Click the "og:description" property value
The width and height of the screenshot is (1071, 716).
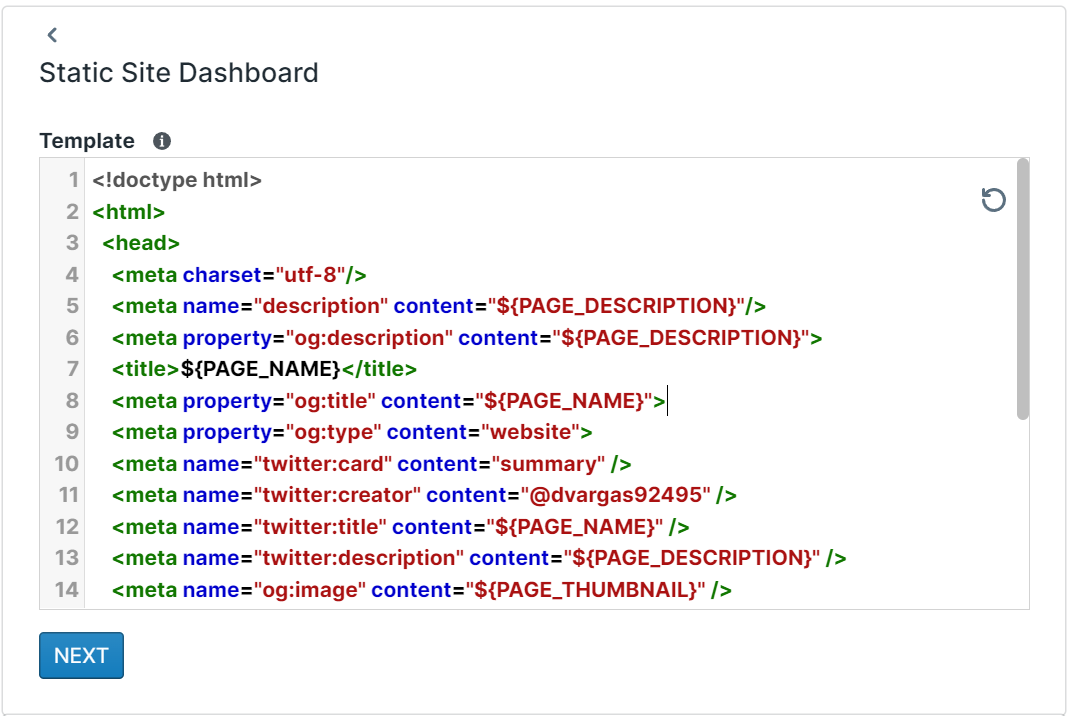point(370,338)
